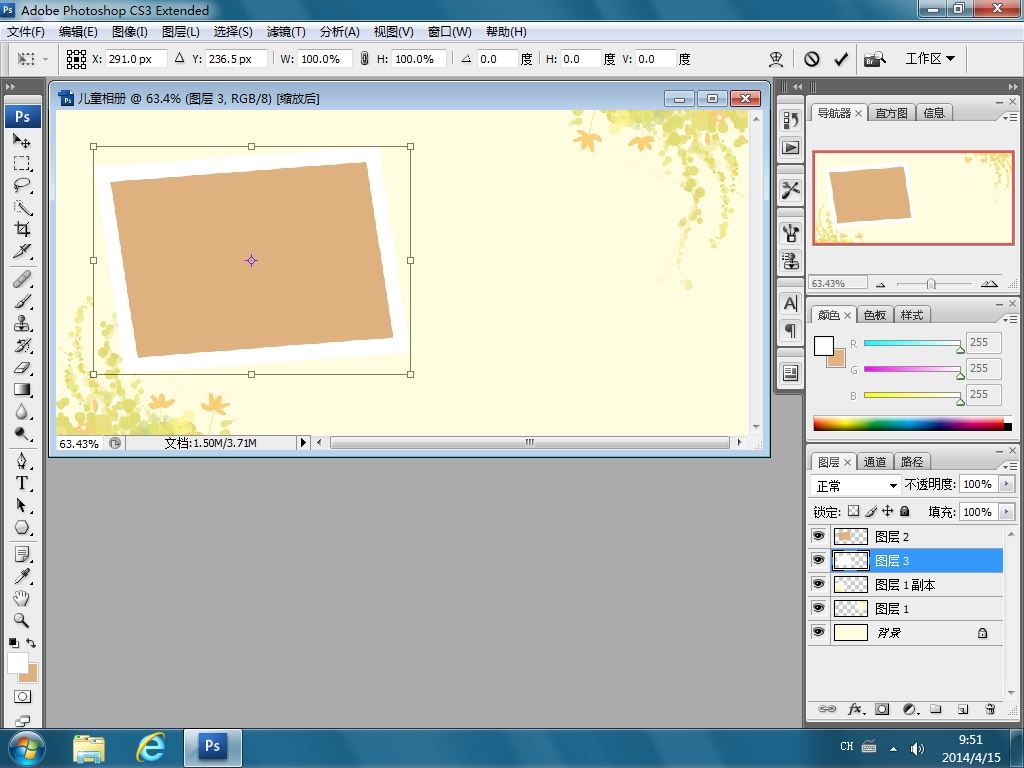Screen dimensions: 1024x768
Task: Open the 图层(L) menu
Action: [x=181, y=32]
